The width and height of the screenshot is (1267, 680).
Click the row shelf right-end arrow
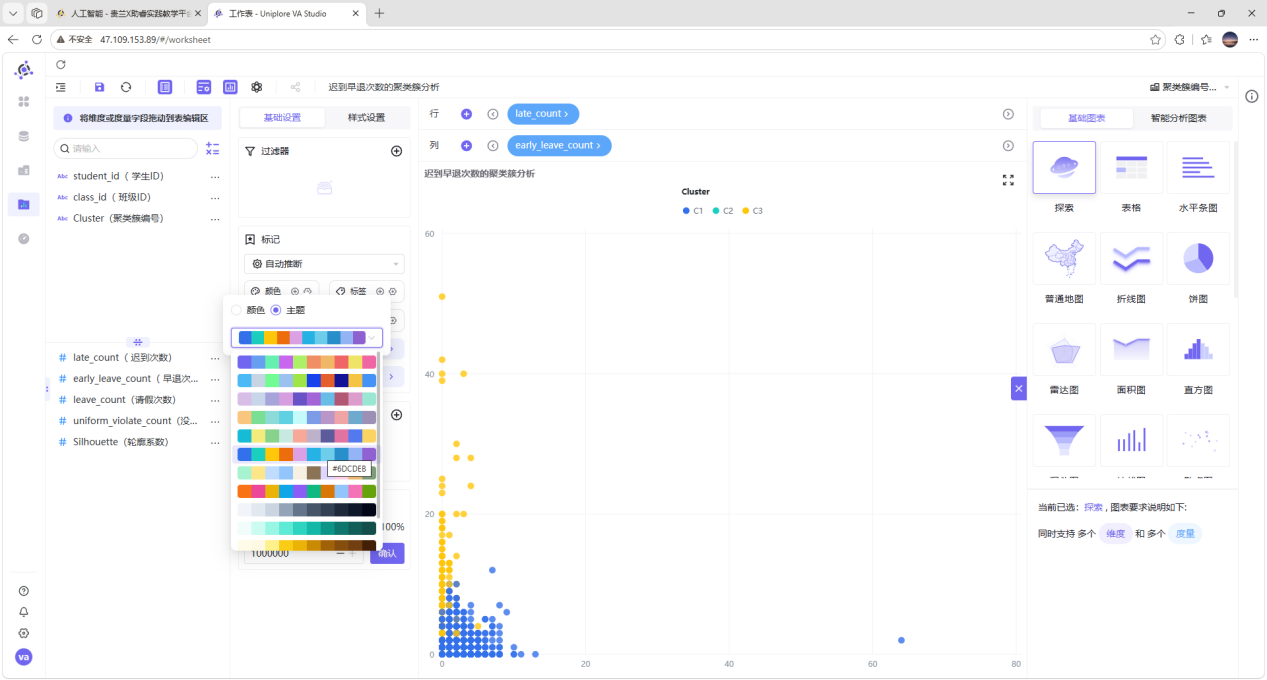(1008, 114)
